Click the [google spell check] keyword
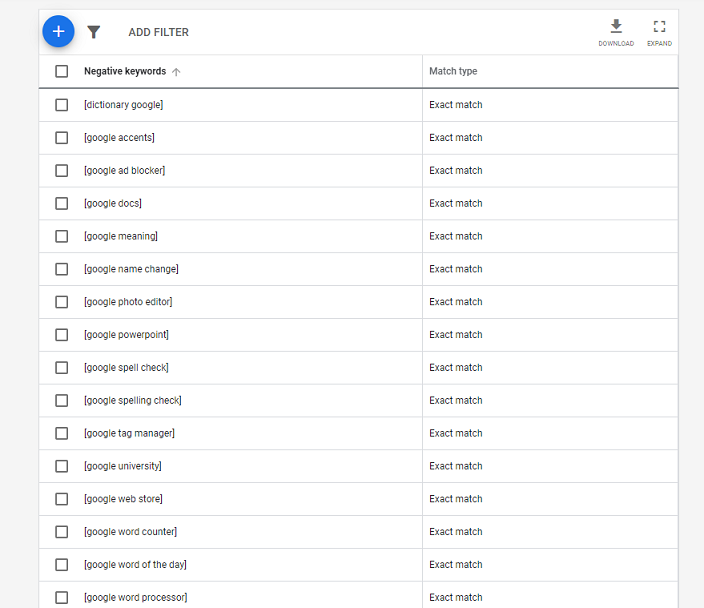This screenshot has height=608, width=704. coord(126,368)
